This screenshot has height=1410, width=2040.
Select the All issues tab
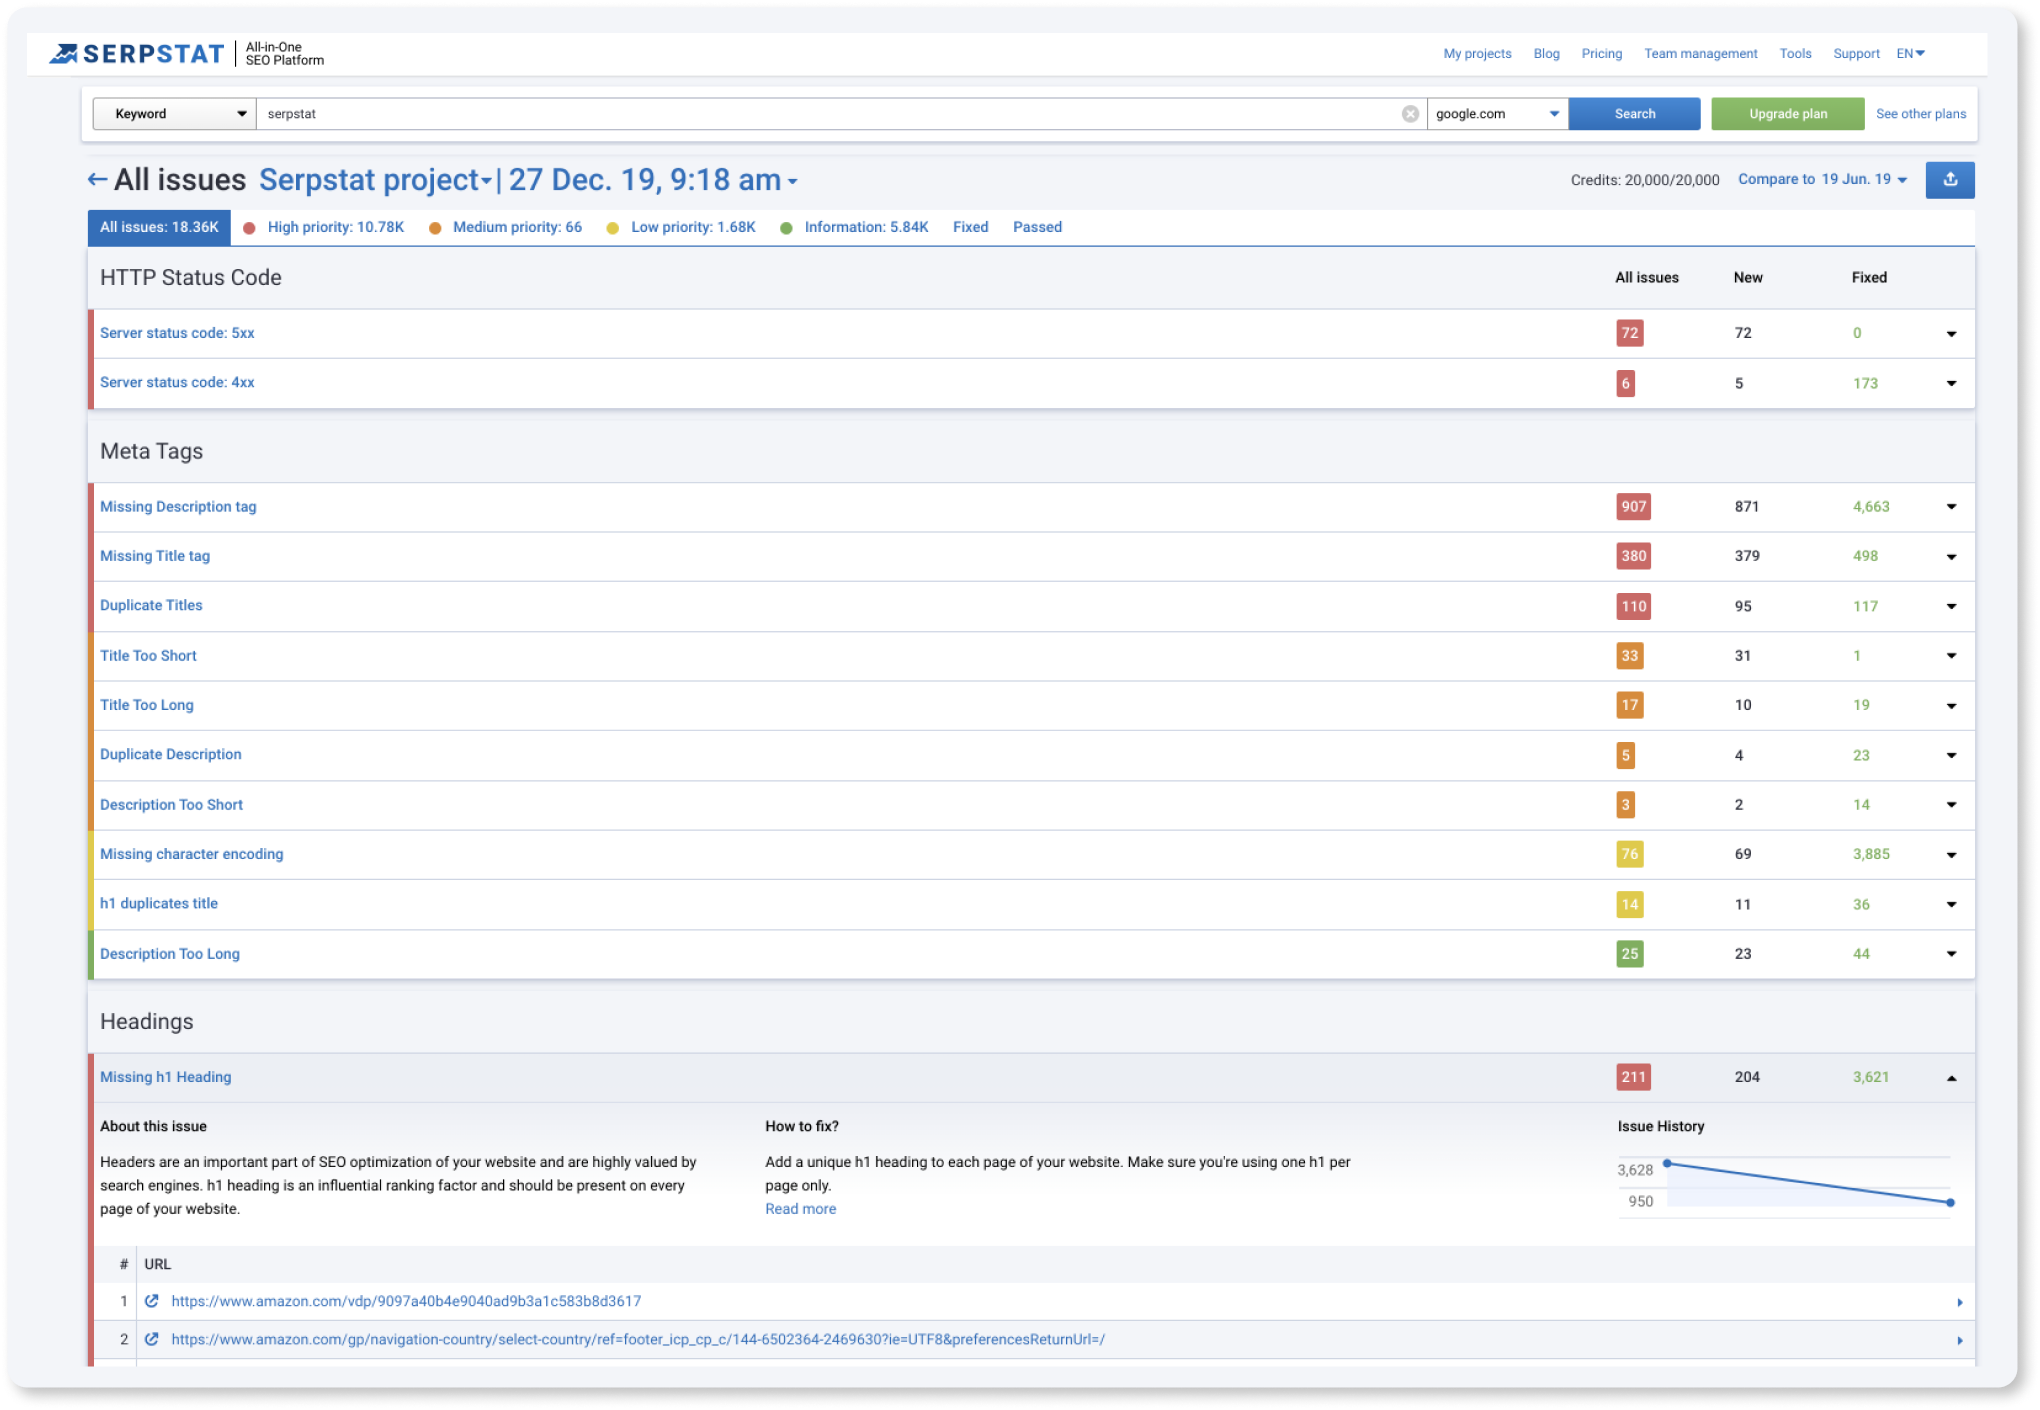tap(159, 227)
